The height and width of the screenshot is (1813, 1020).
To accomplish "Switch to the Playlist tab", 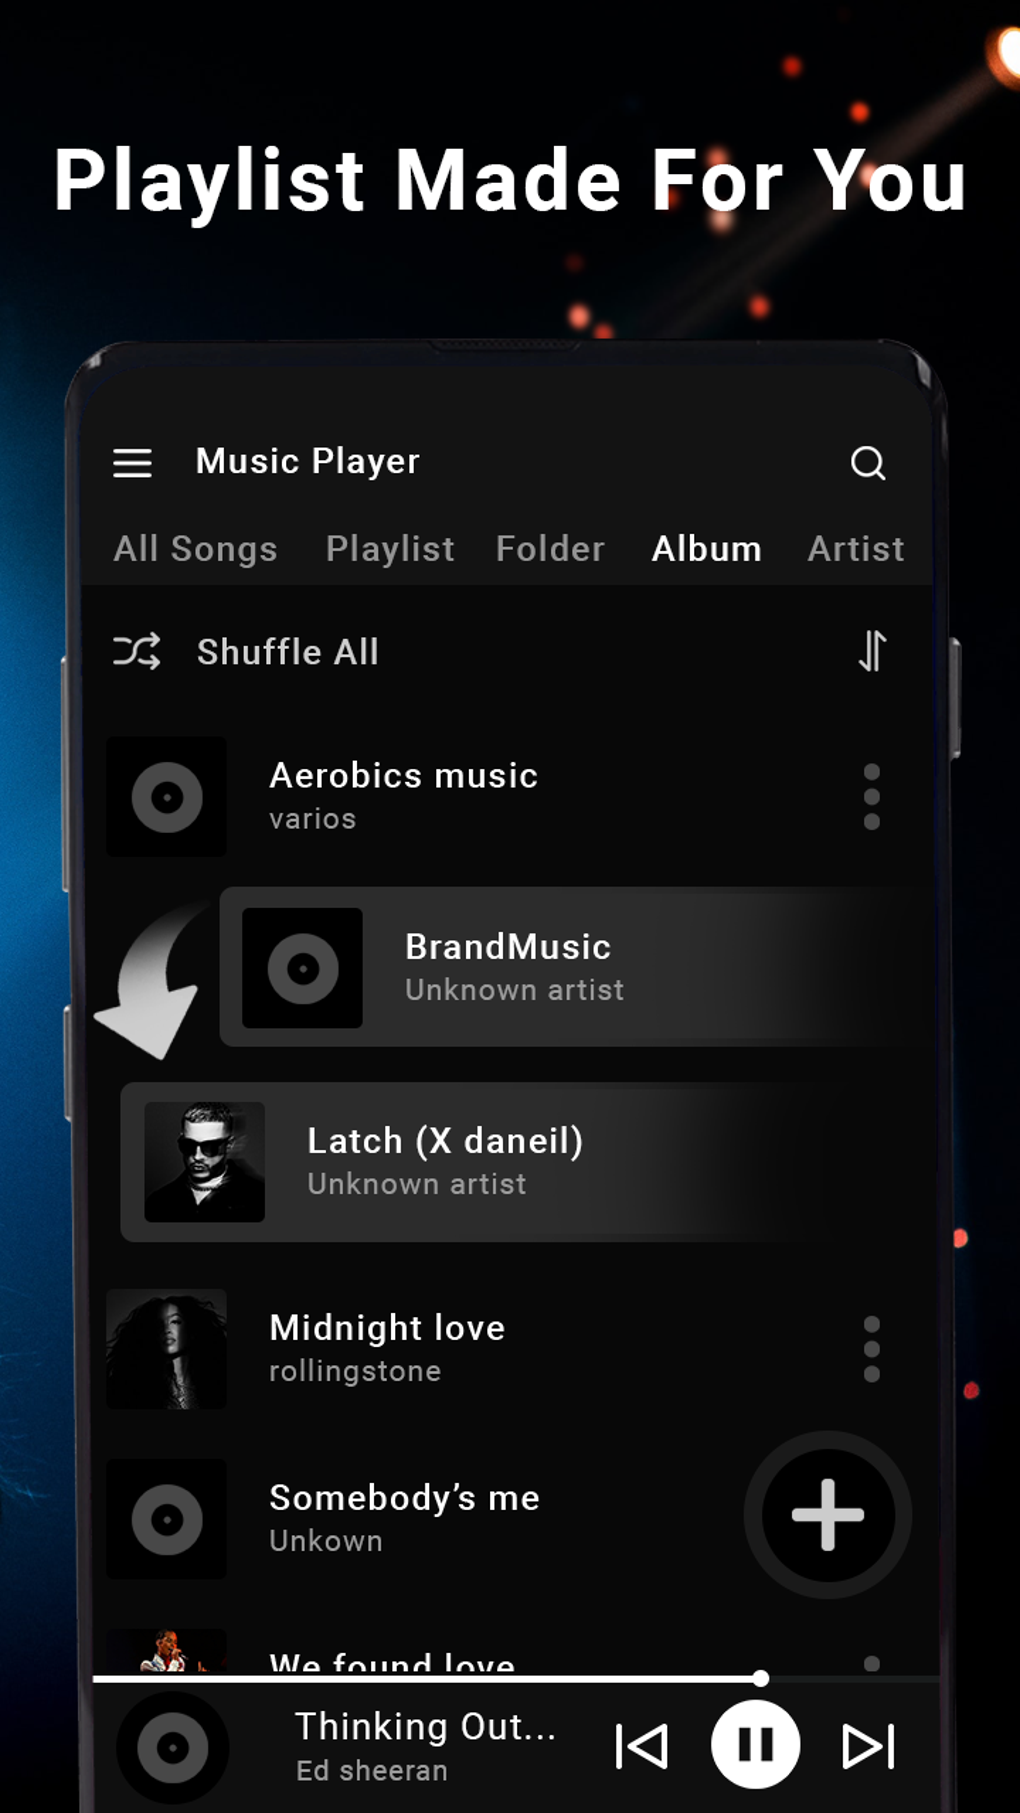I will click(x=390, y=548).
